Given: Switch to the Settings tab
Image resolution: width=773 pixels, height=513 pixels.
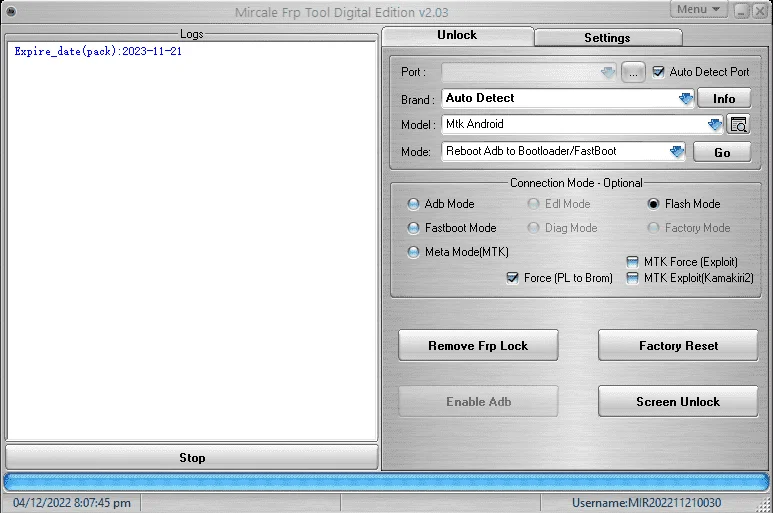Looking at the screenshot, I should 608,38.
